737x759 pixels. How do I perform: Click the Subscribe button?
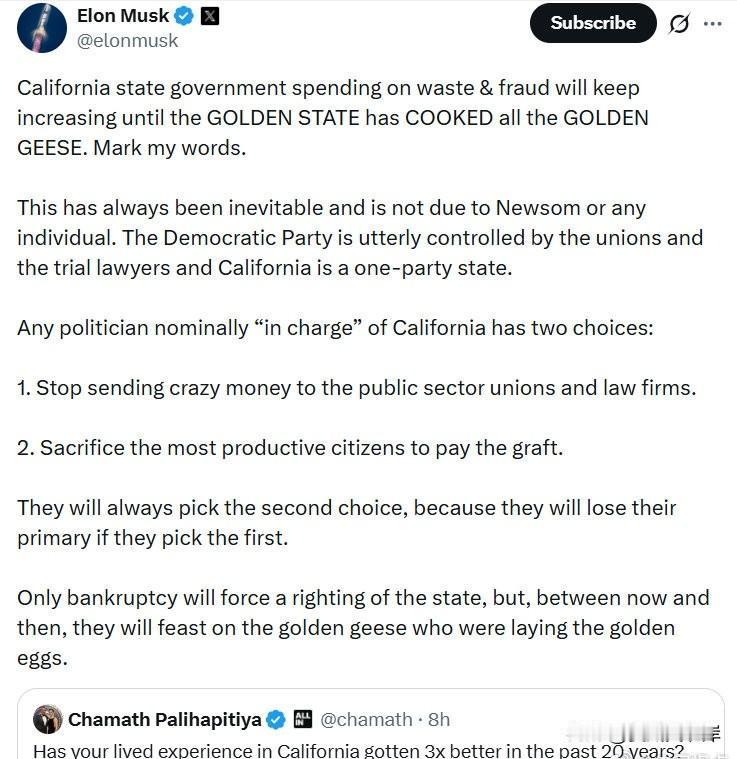(x=593, y=23)
